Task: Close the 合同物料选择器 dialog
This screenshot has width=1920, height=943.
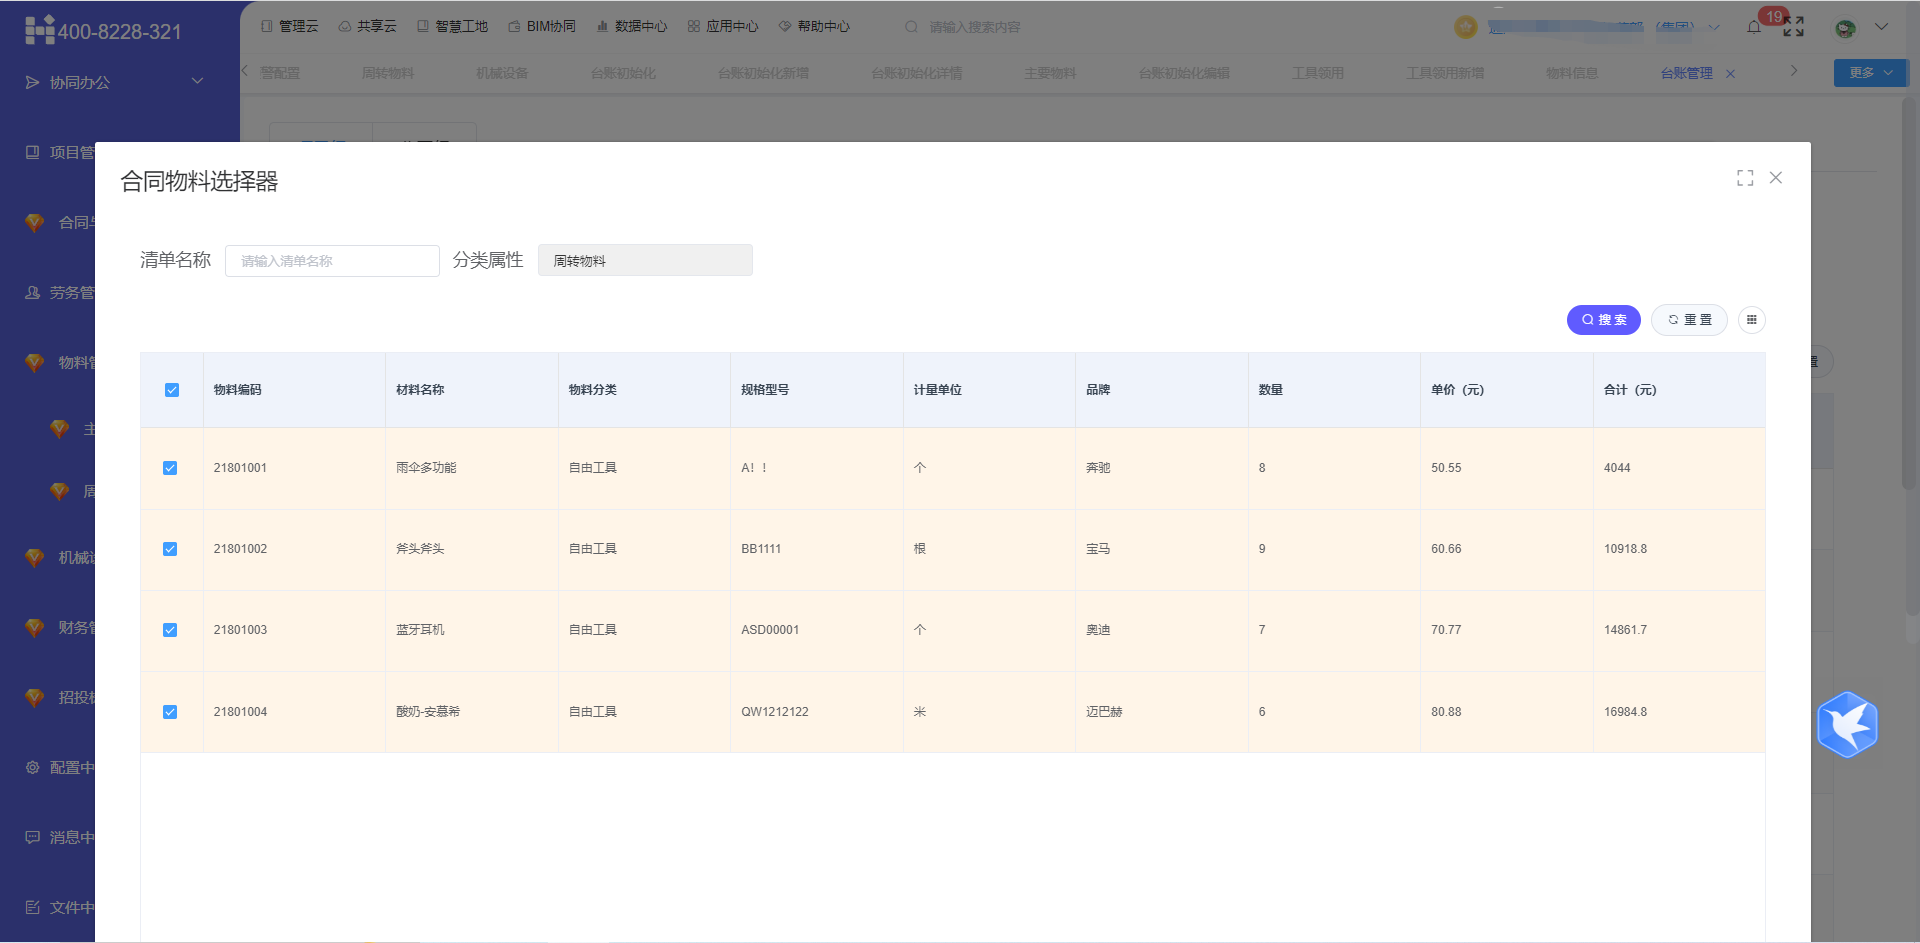Action: tap(1776, 178)
